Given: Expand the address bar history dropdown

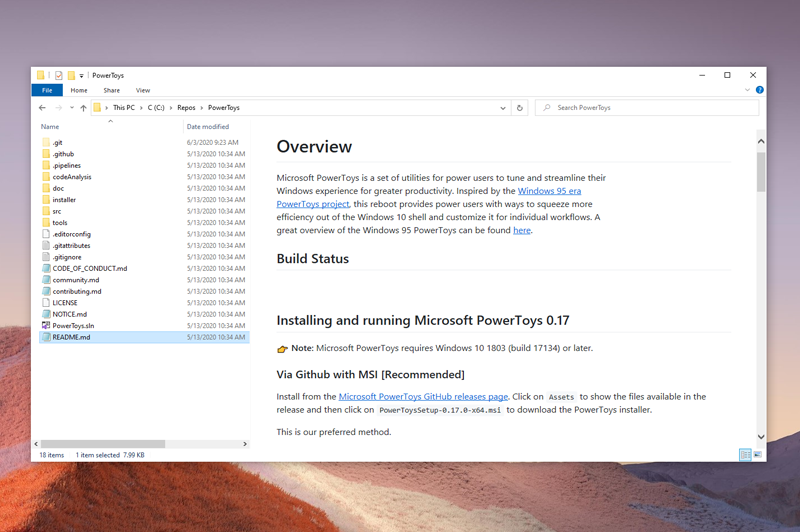Looking at the screenshot, I should coord(502,108).
